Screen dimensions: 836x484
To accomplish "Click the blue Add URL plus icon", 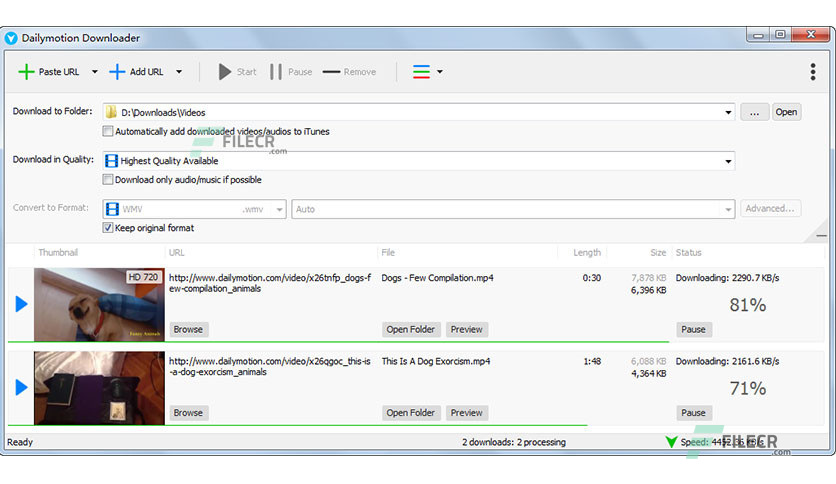I will pos(117,71).
